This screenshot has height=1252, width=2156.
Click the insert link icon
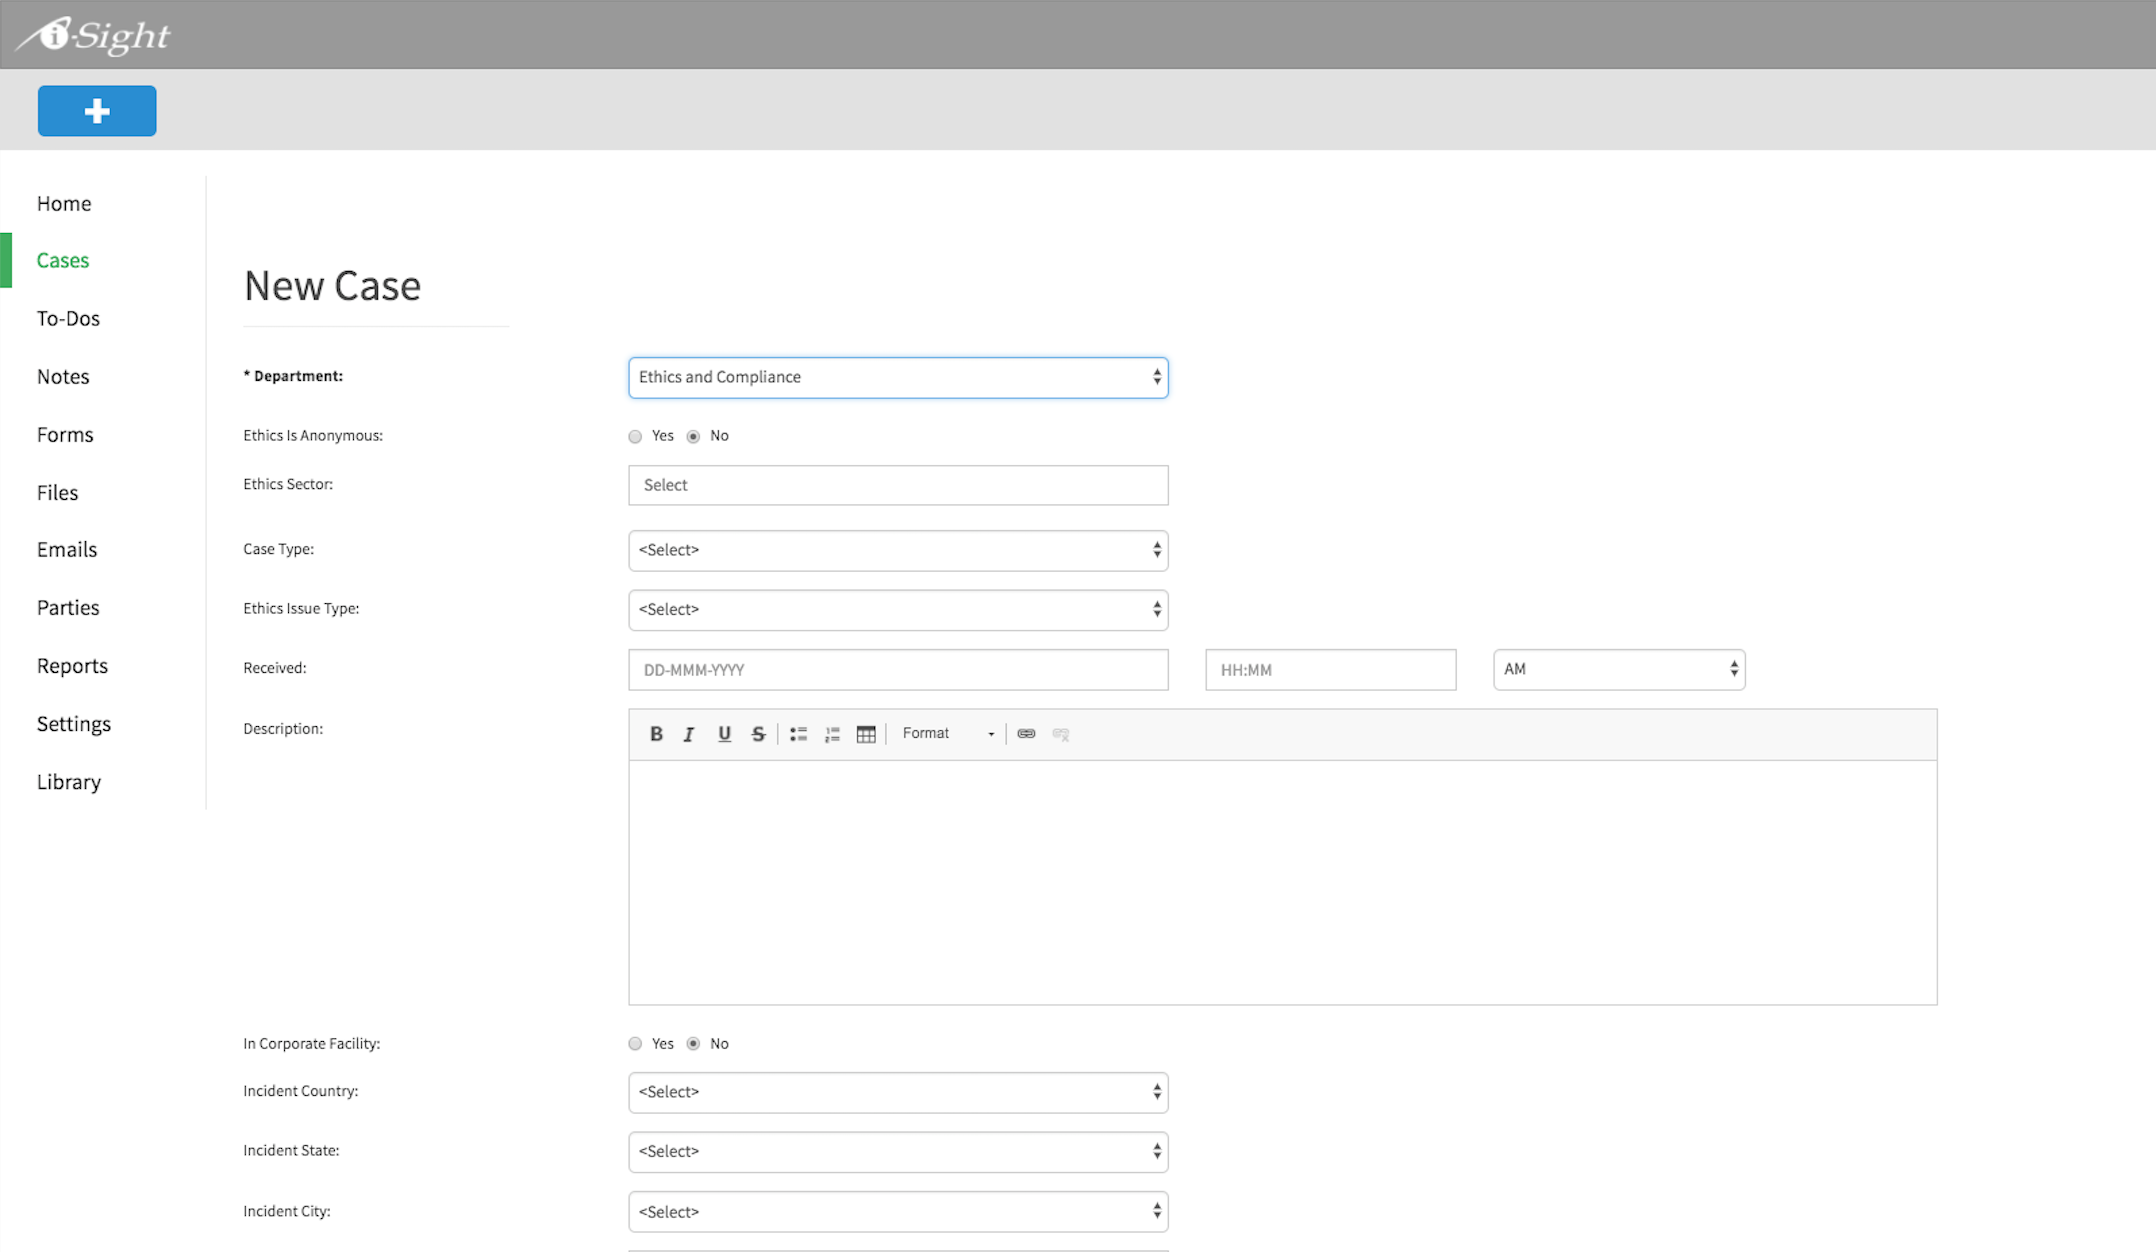1026,734
